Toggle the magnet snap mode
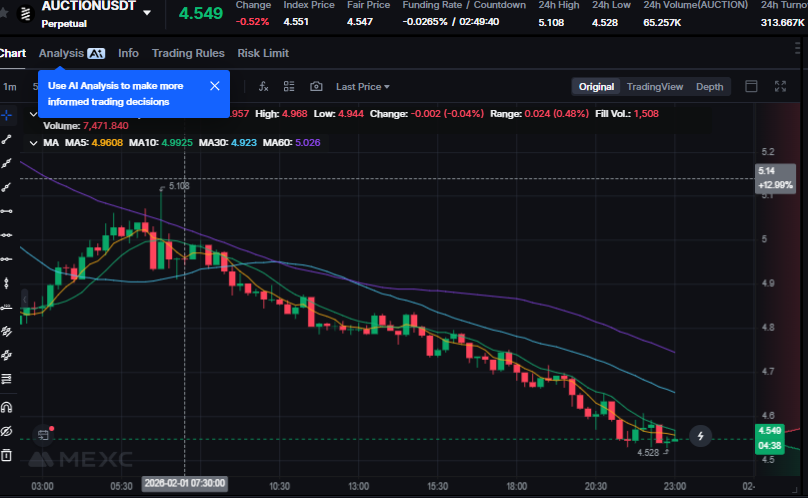The height and width of the screenshot is (498, 808). (7, 408)
